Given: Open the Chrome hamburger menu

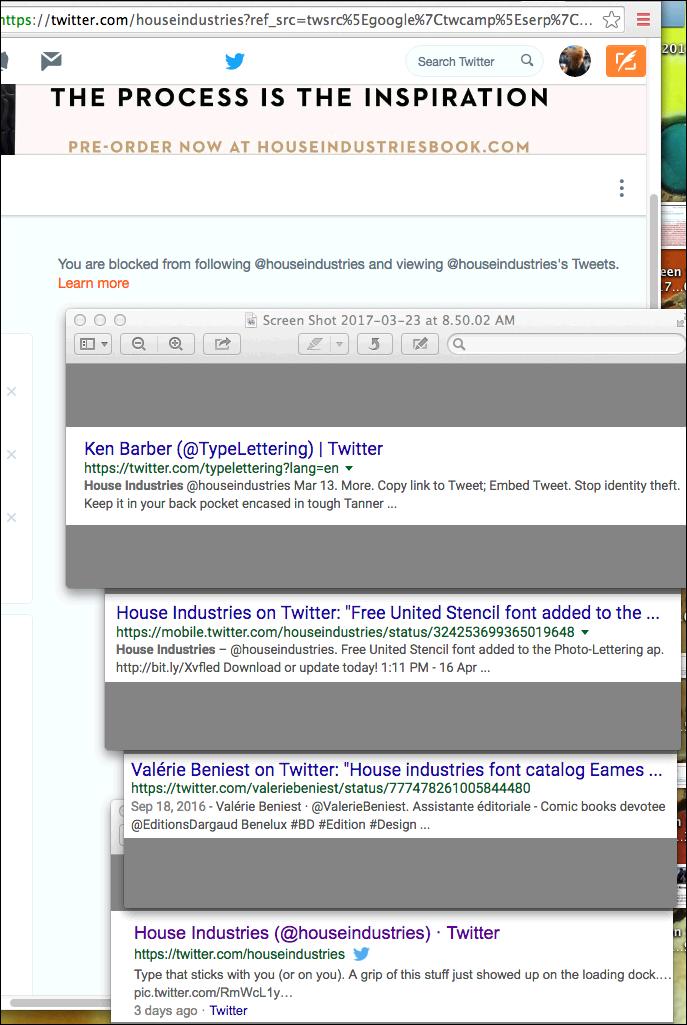Looking at the screenshot, I should 643,20.
